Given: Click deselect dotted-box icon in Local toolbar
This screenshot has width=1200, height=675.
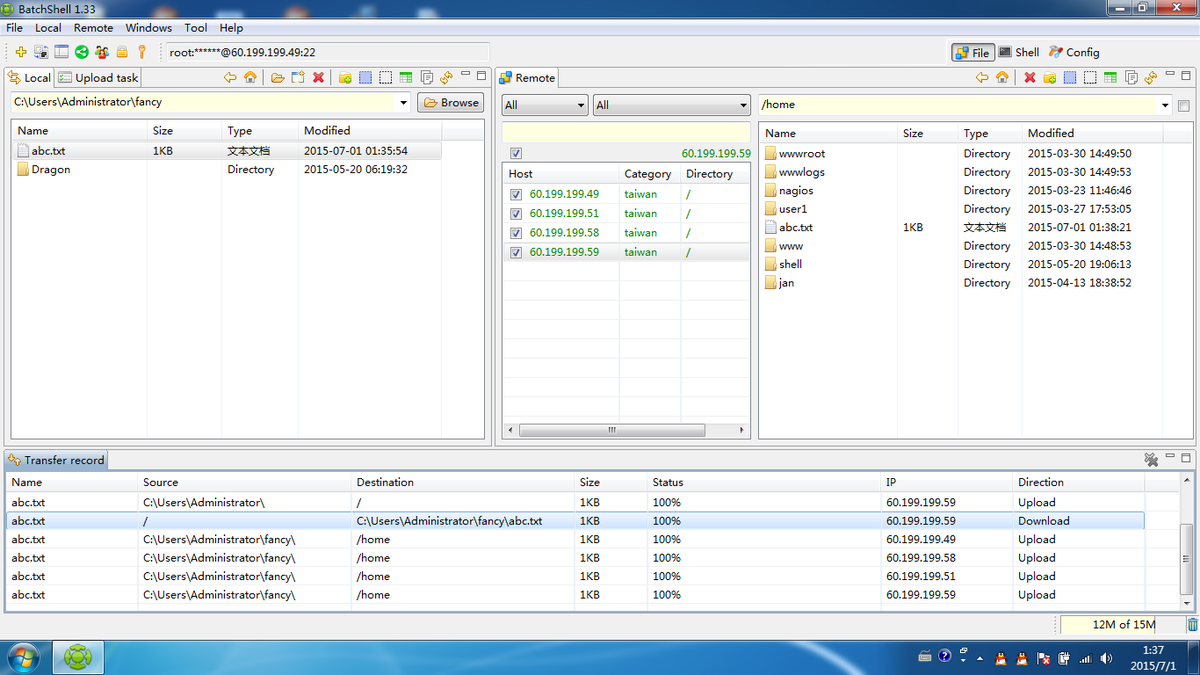Looking at the screenshot, I should (385, 77).
